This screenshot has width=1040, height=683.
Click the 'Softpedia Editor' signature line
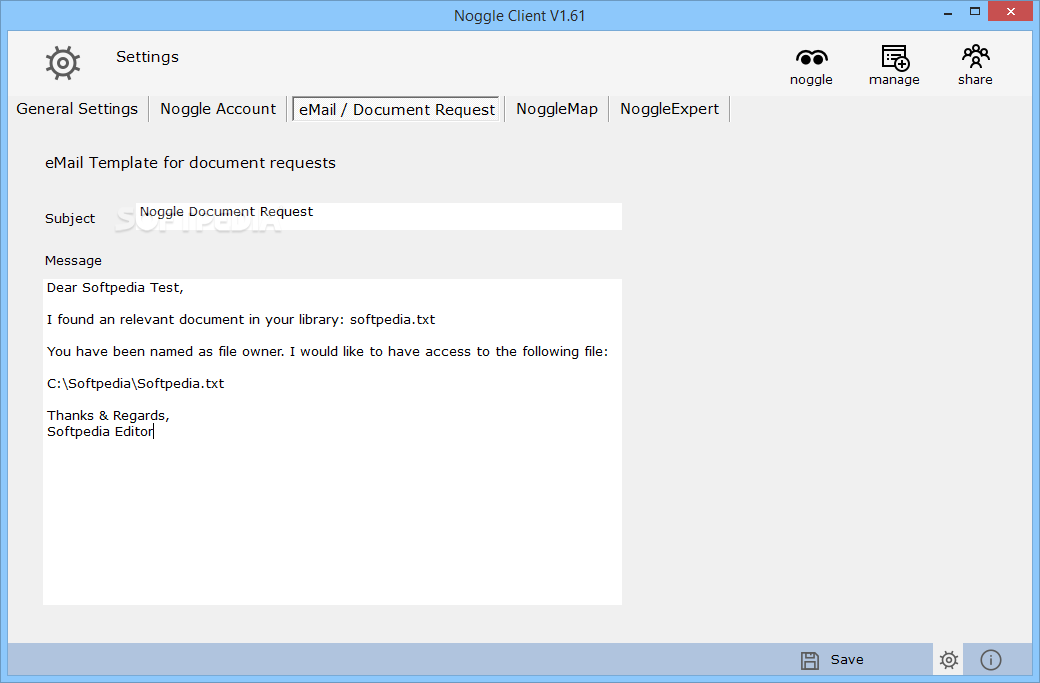point(100,432)
